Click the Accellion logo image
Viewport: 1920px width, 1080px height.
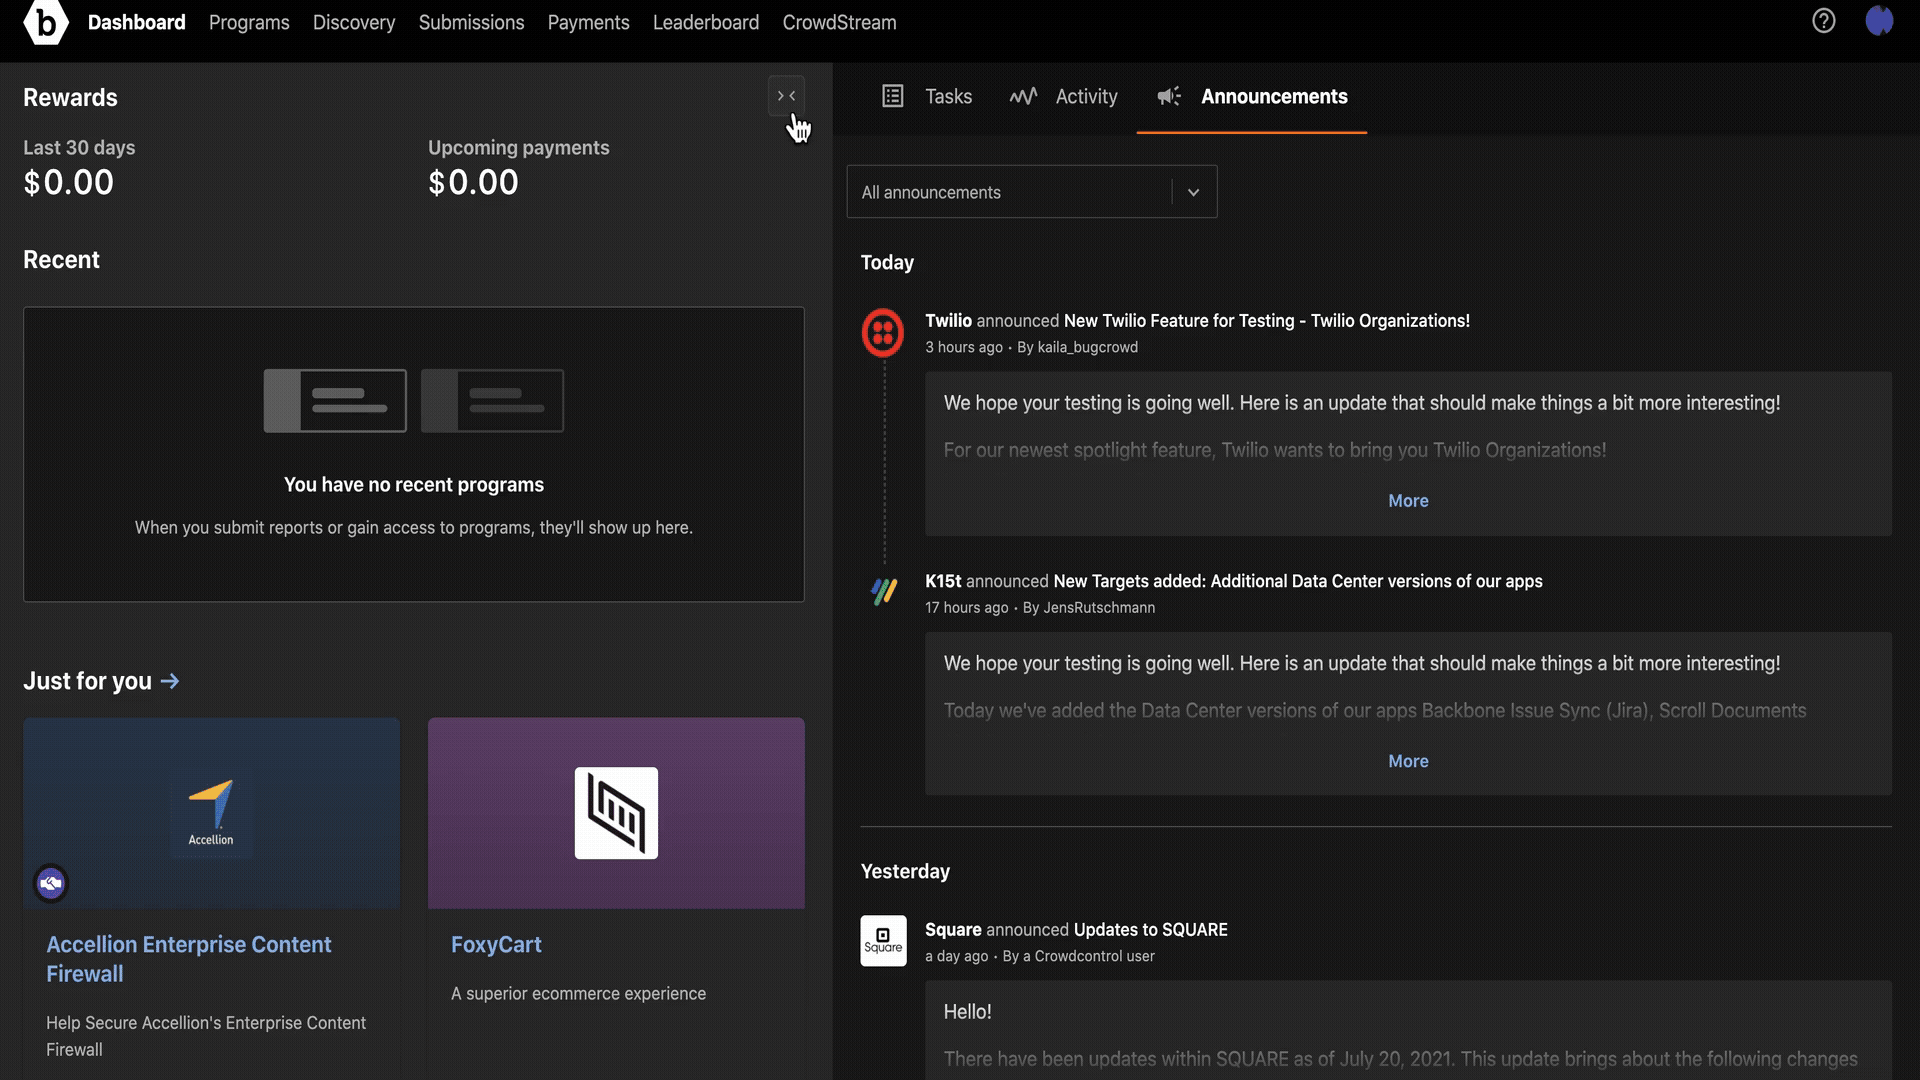(x=211, y=813)
